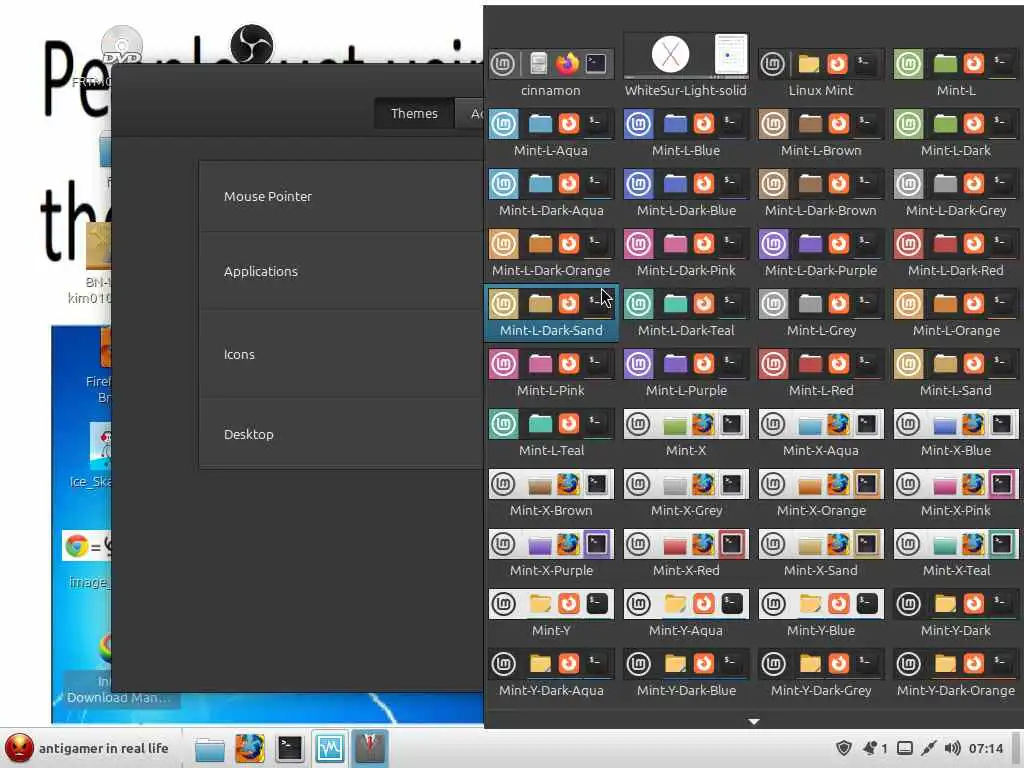Open the calendar from the 07:14 clock
1024x768 pixels.
click(985, 748)
